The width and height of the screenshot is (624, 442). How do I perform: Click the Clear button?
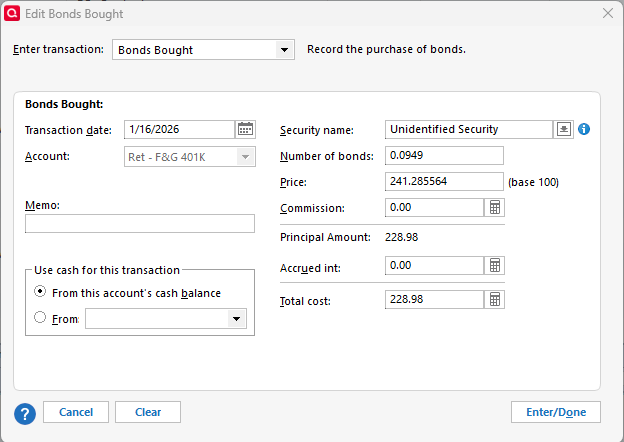click(x=148, y=412)
